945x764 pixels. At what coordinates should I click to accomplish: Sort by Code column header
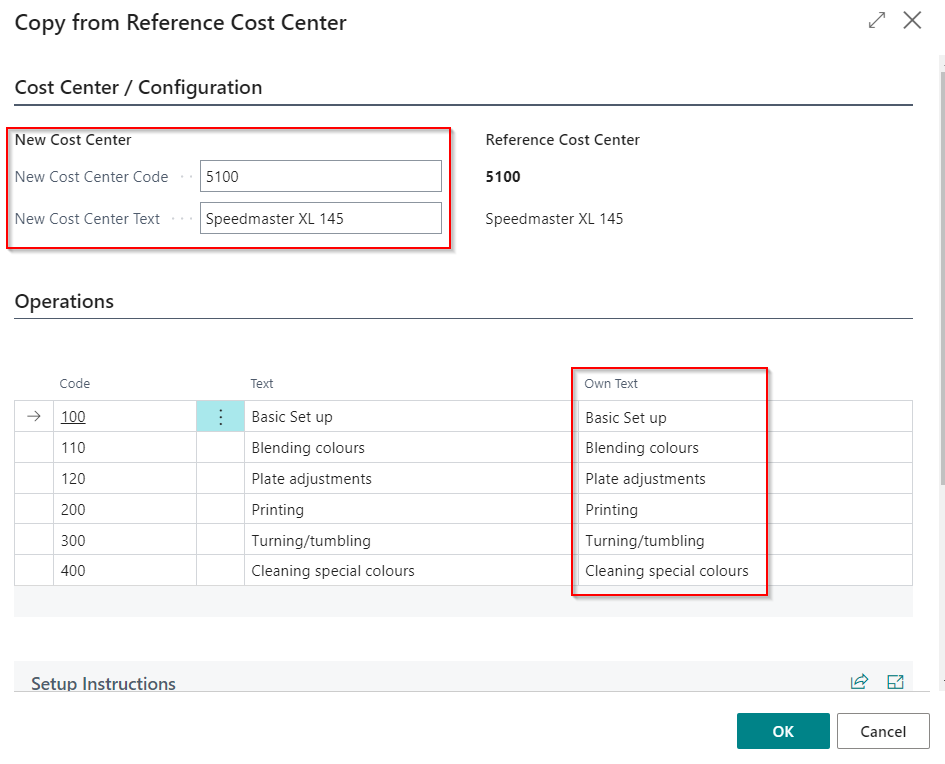(x=75, y=383)
